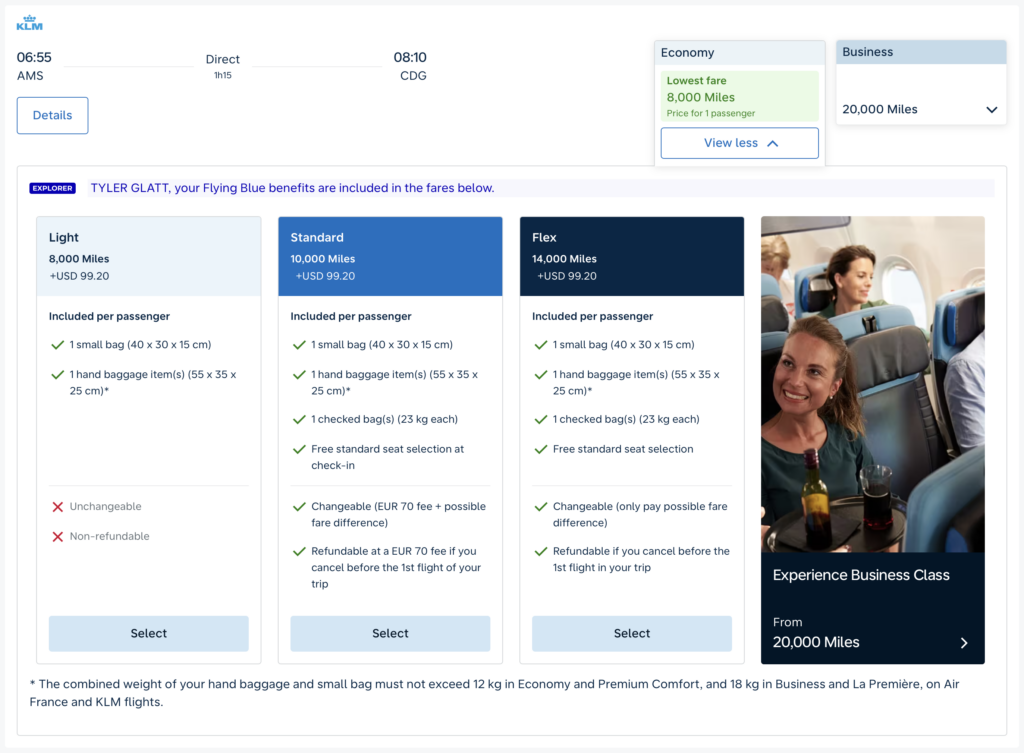Click Flex fare hand baggage checkmark
The image size is (1024, 753).
[x=541, y=375]
